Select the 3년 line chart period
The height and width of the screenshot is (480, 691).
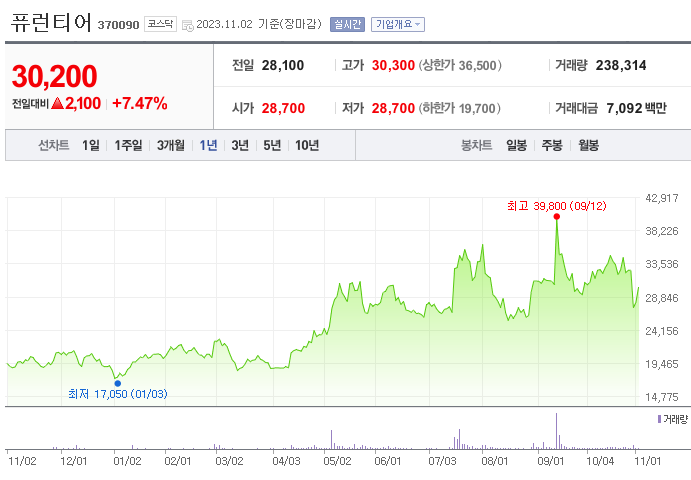point(240,145)
